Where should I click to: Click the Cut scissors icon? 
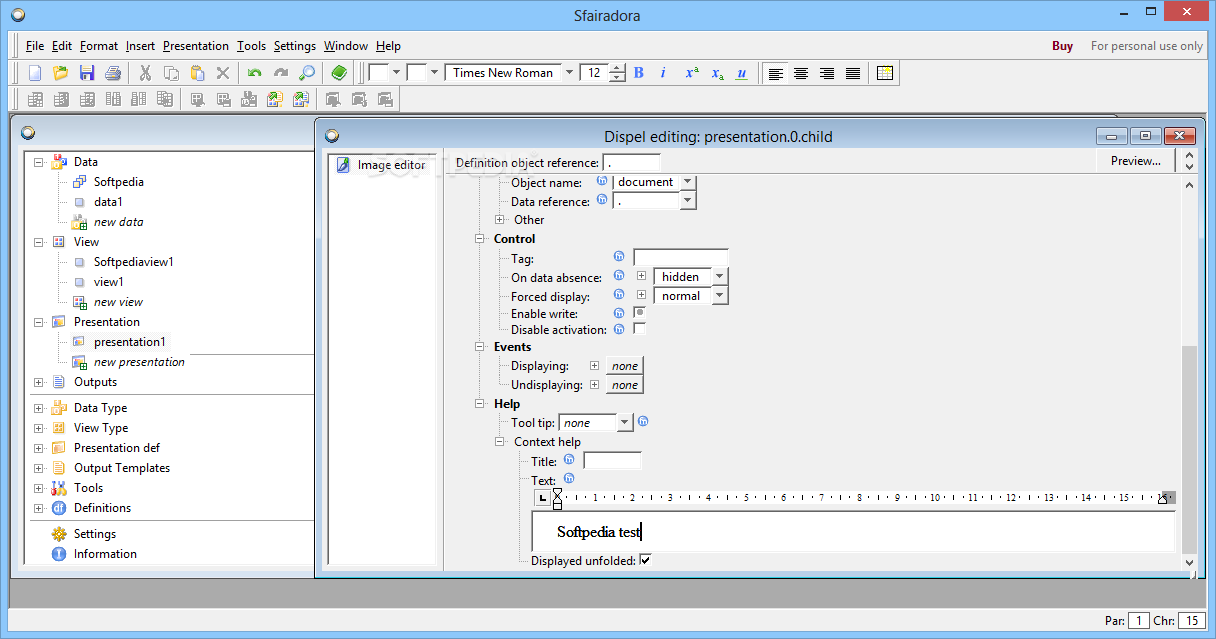pyautogui.click(x=145, y=73)
